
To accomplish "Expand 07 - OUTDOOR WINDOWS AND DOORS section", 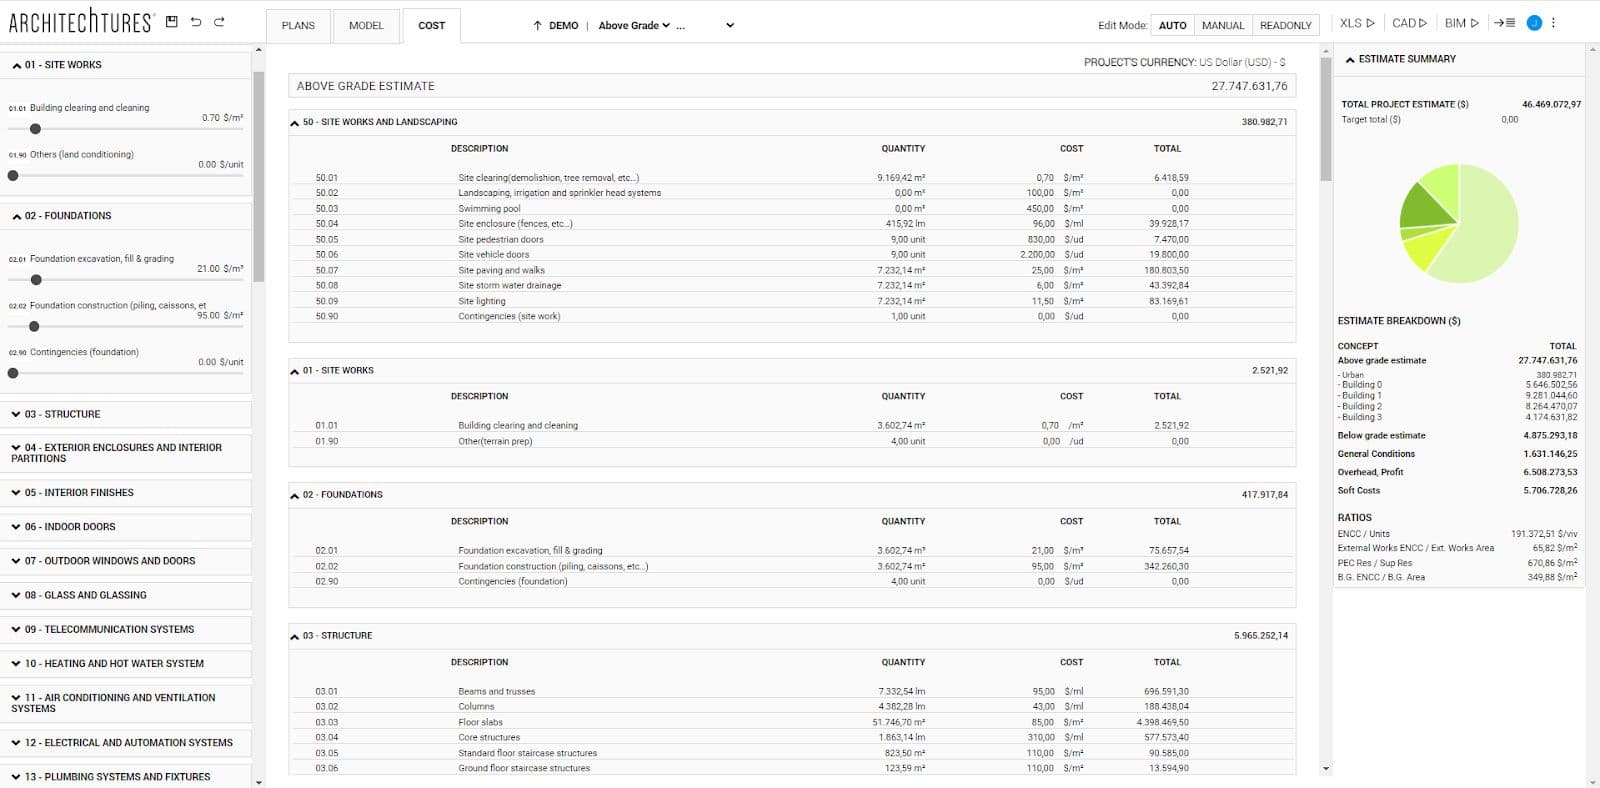I will tap(126, 561).
